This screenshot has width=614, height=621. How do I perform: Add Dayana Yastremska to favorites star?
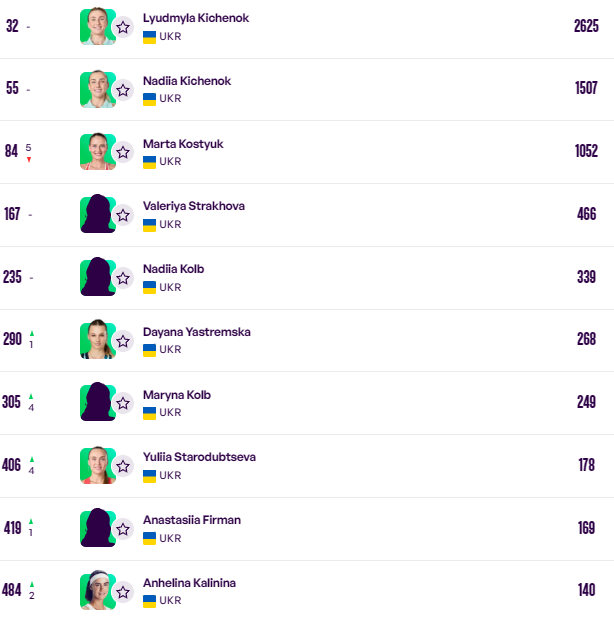123,341
